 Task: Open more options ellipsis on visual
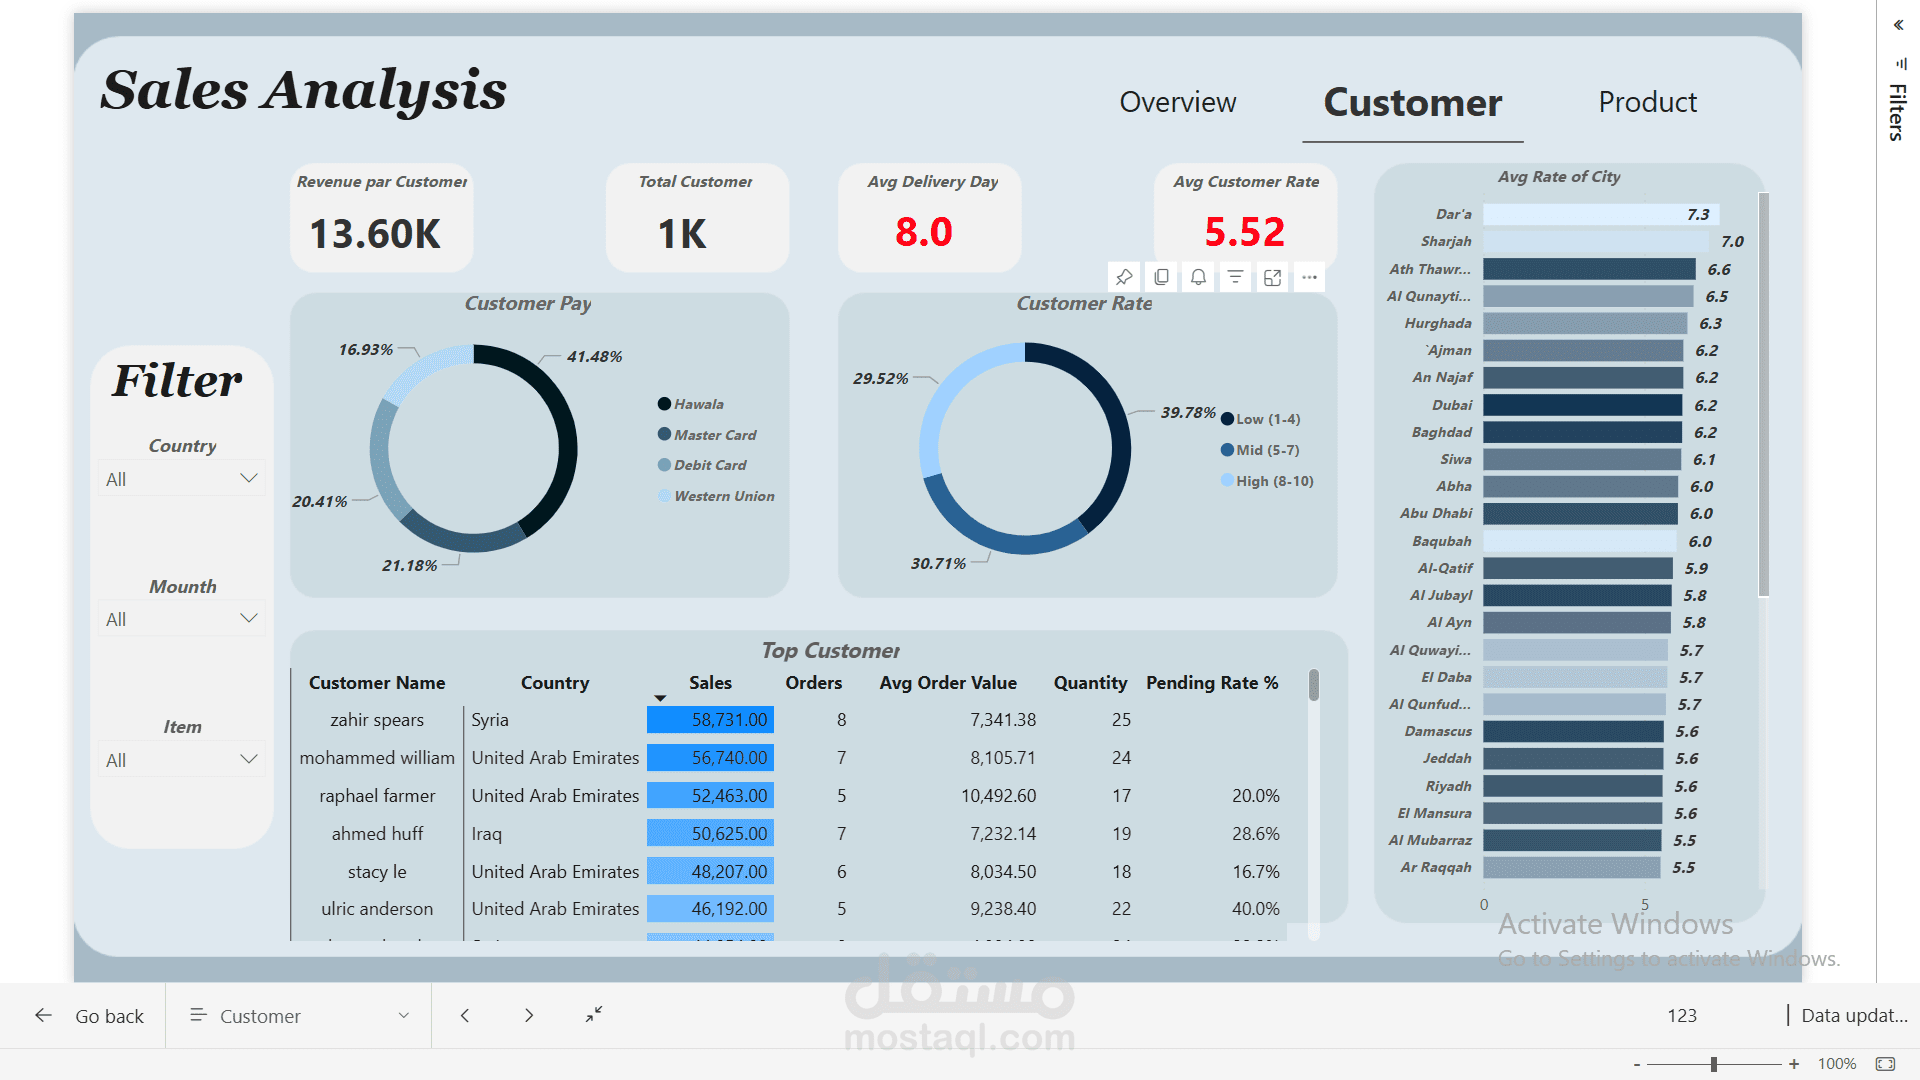(x=1309, y=277)
